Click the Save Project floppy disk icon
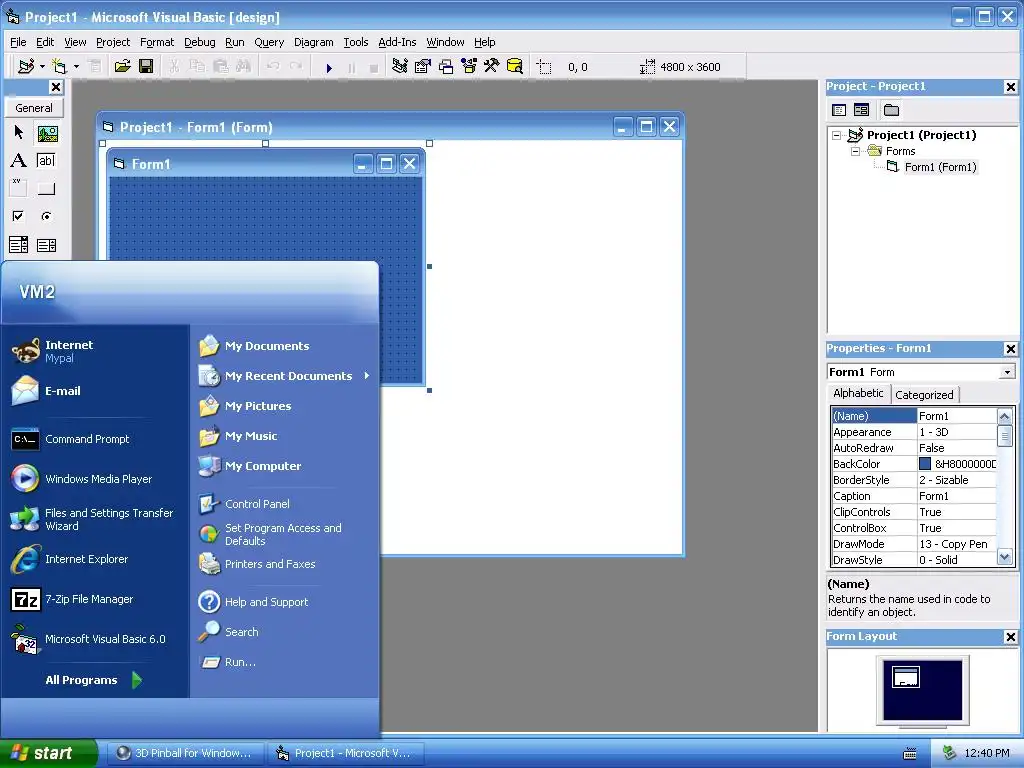 [146, 67]
